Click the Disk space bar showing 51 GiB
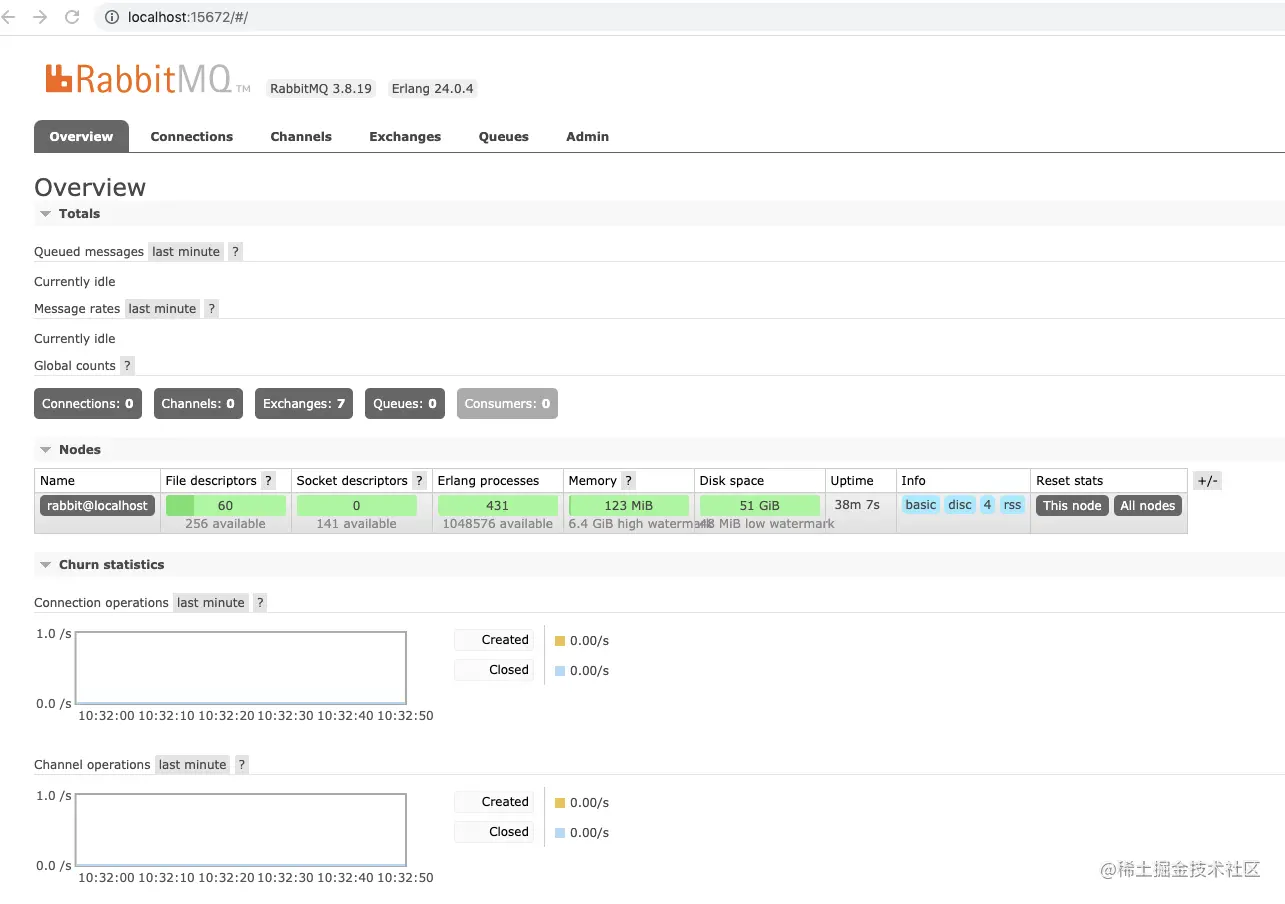Viewport: 1285px width, 904px height. [760, 506]
